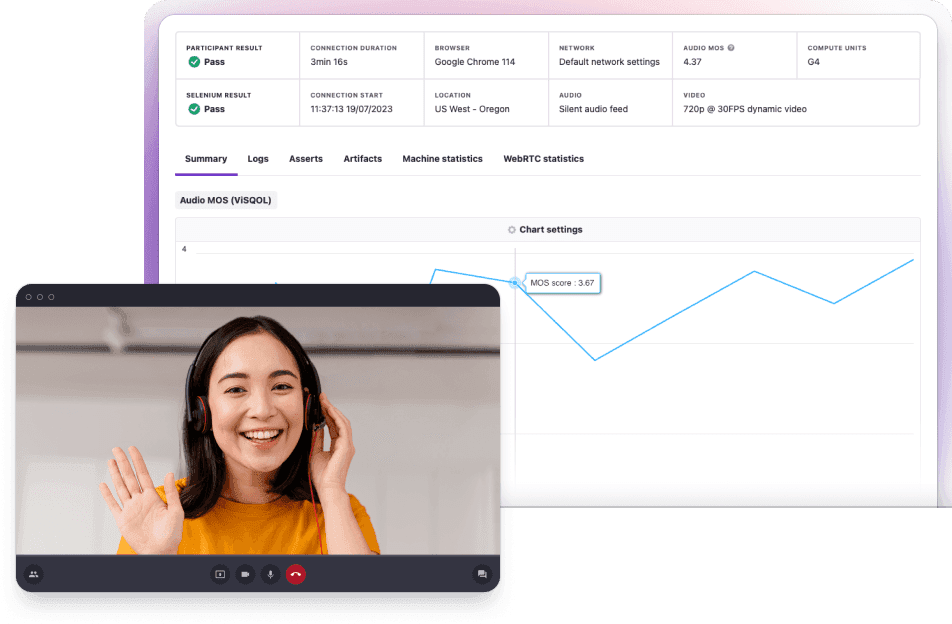The height and width of the screenshot is (624, 952).
Task: Open the chat panel icon
Action: click(x=482, y=574)
